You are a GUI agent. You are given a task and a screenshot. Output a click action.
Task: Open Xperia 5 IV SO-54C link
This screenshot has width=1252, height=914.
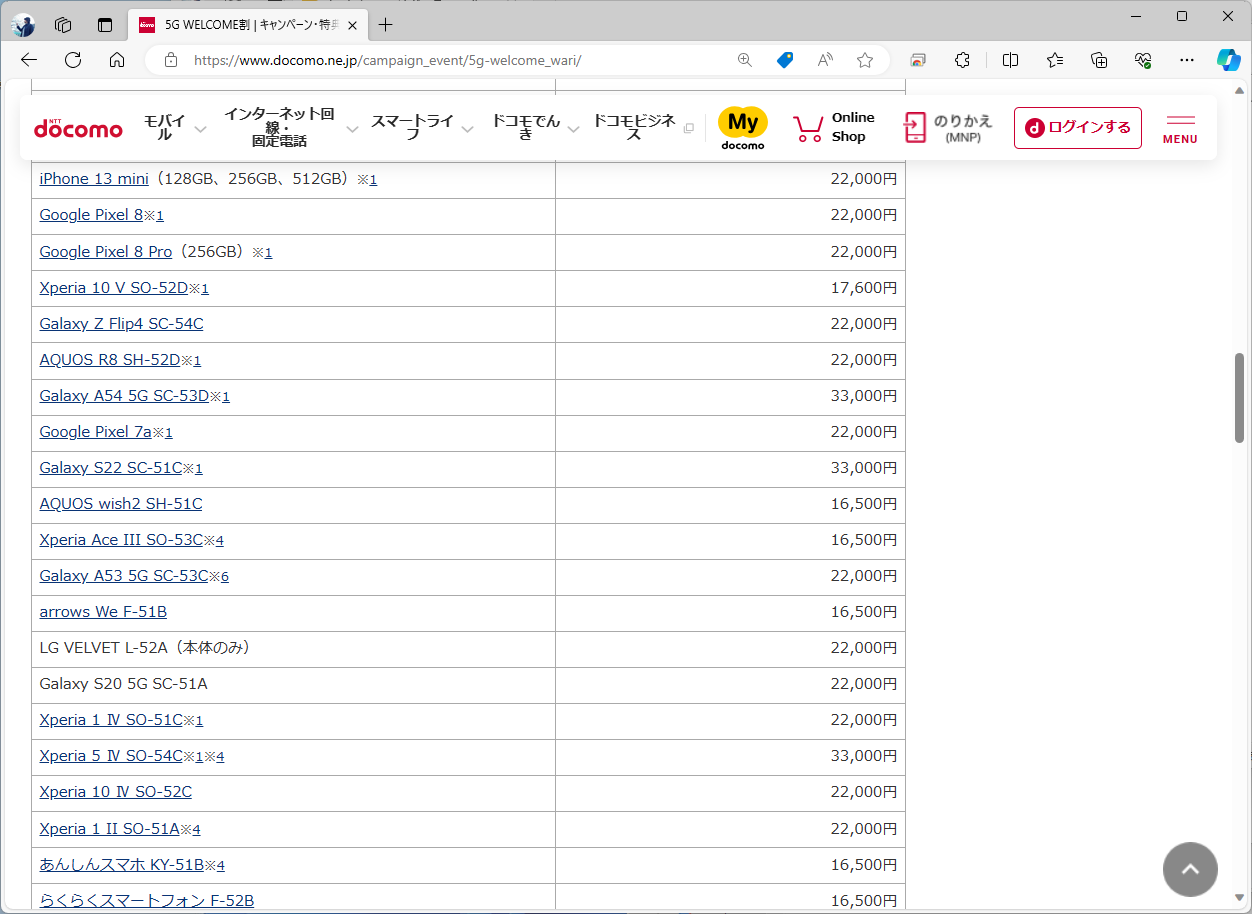(x=111, y=756)
